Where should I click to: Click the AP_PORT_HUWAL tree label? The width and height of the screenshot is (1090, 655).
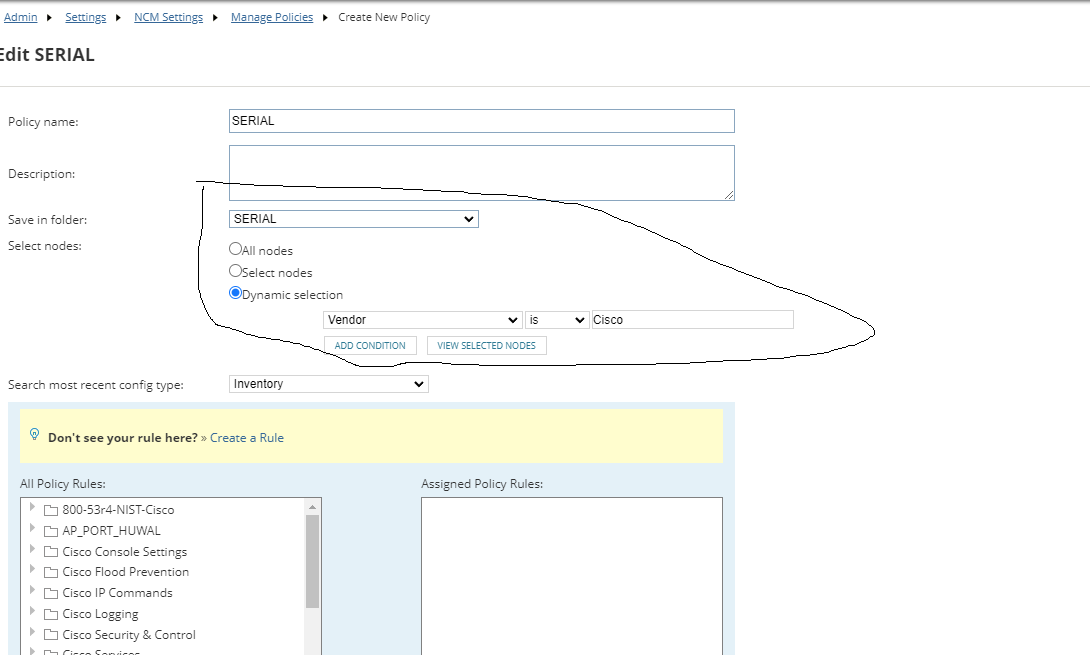111,531
